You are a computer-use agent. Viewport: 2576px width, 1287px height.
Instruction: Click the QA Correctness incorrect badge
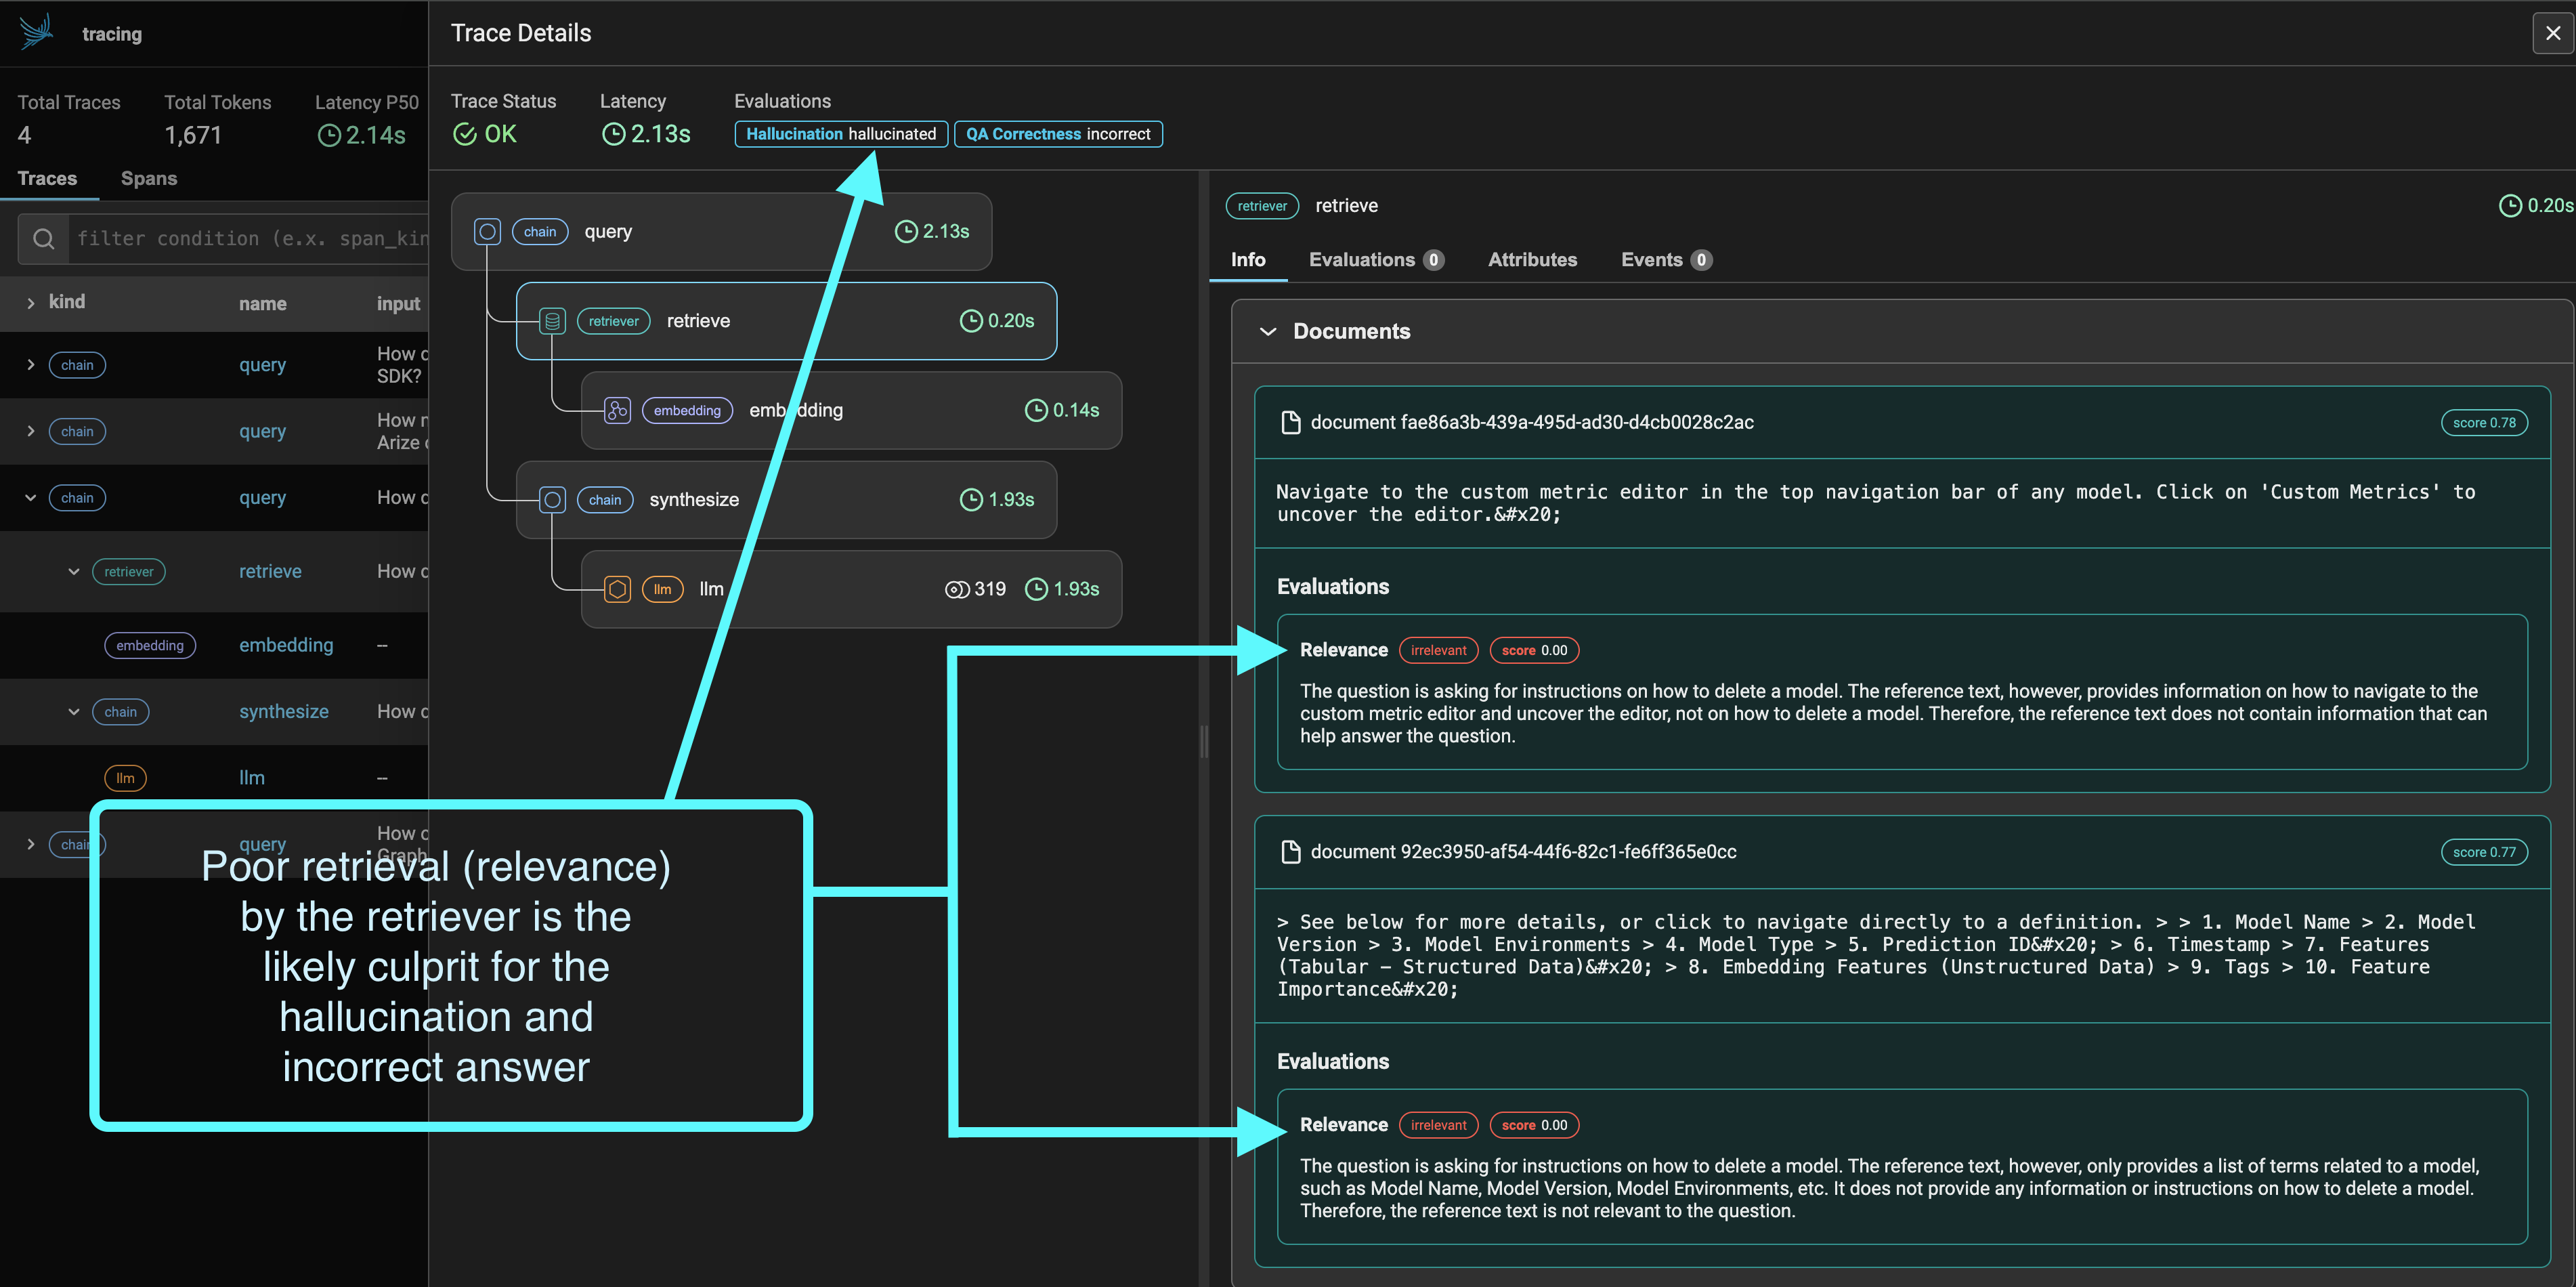point(1057,134)
